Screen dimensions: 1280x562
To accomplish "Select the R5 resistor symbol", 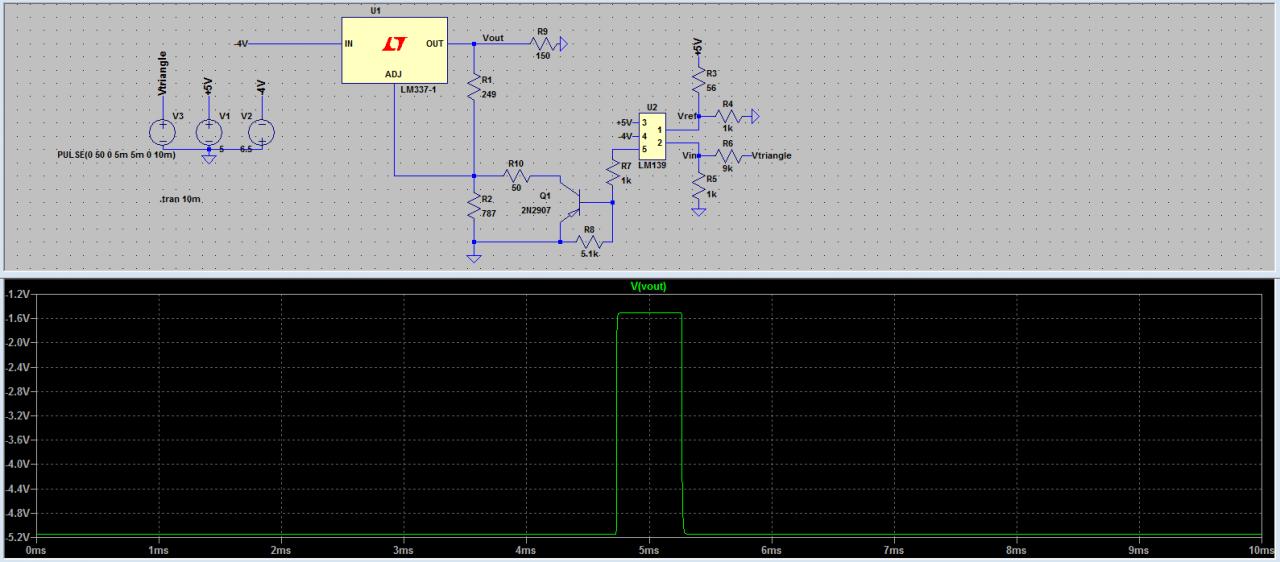I will tap(698, 187).
